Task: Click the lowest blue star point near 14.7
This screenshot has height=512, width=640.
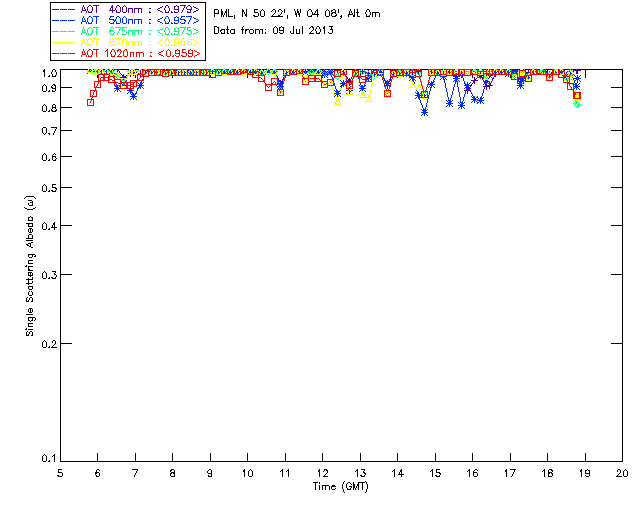Action: (x=424, y=112)
